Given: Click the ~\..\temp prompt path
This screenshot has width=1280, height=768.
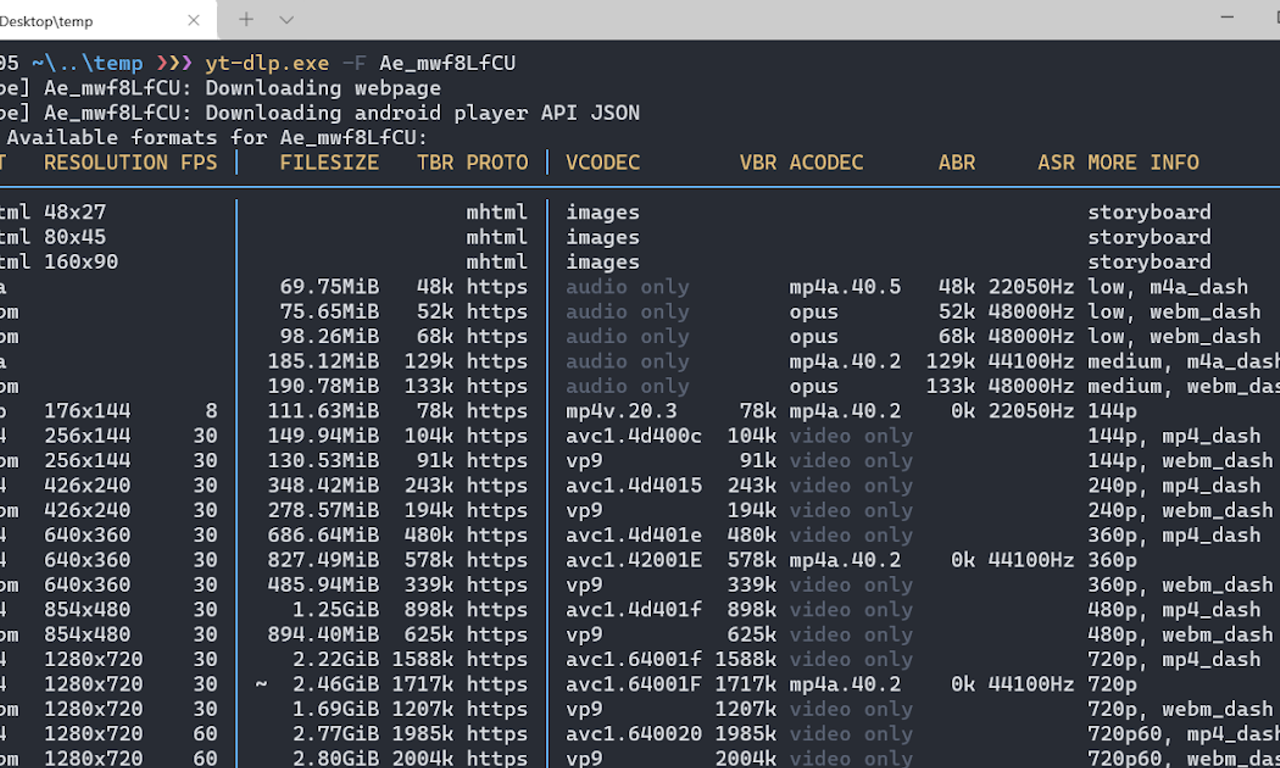Looking at the screenshot, I should (x=87, y=63).
